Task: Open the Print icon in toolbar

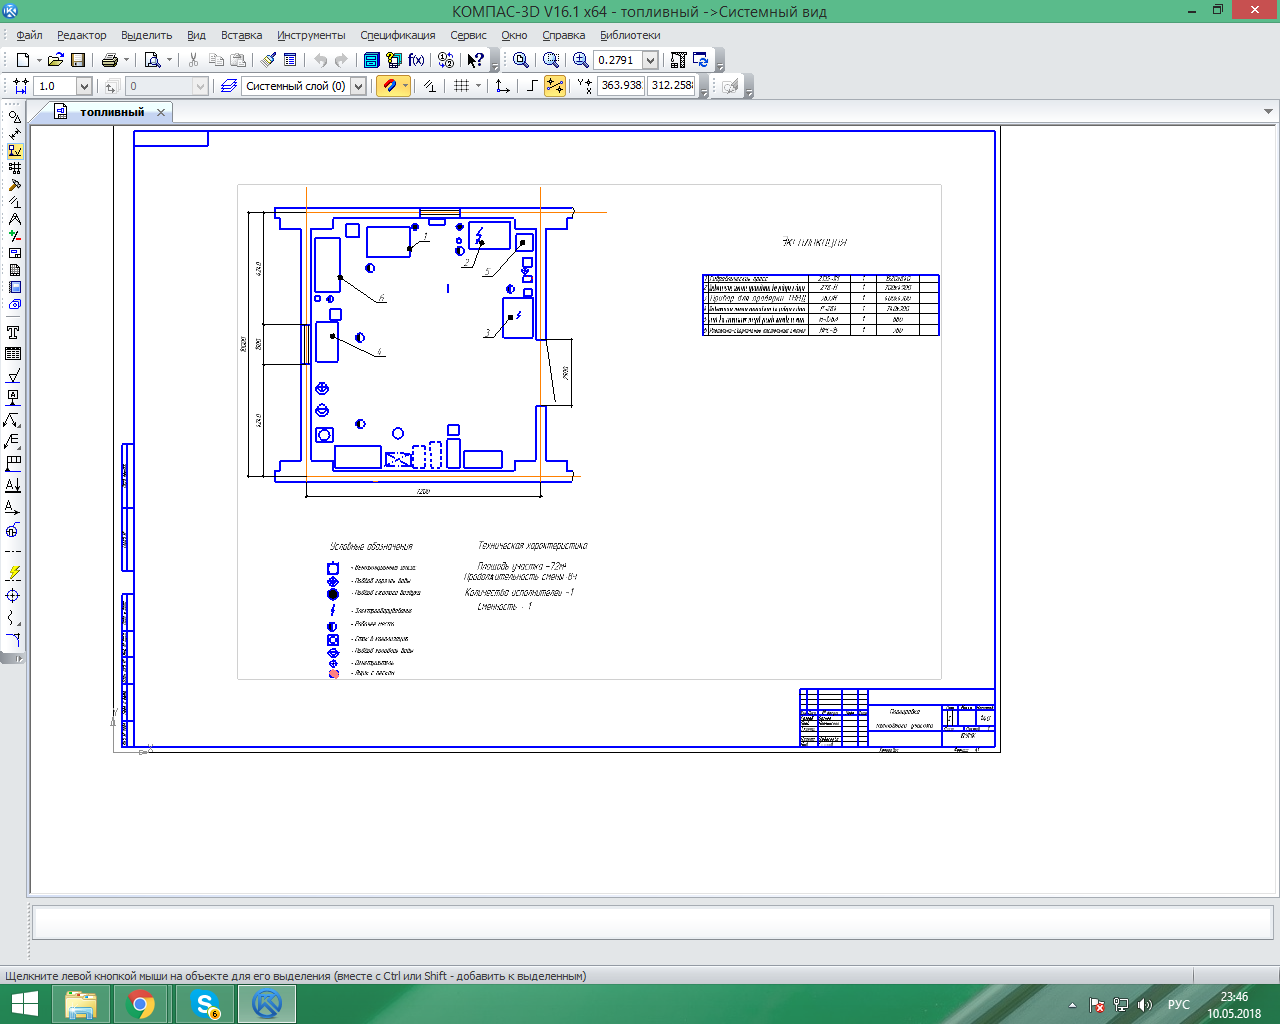Action: pyautogui.click(x=110, y=60)
